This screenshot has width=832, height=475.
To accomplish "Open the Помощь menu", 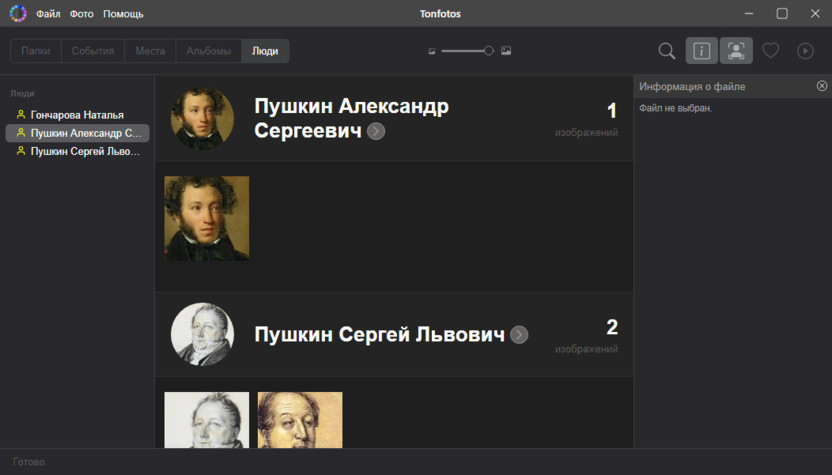I will [x=123, y=14].
